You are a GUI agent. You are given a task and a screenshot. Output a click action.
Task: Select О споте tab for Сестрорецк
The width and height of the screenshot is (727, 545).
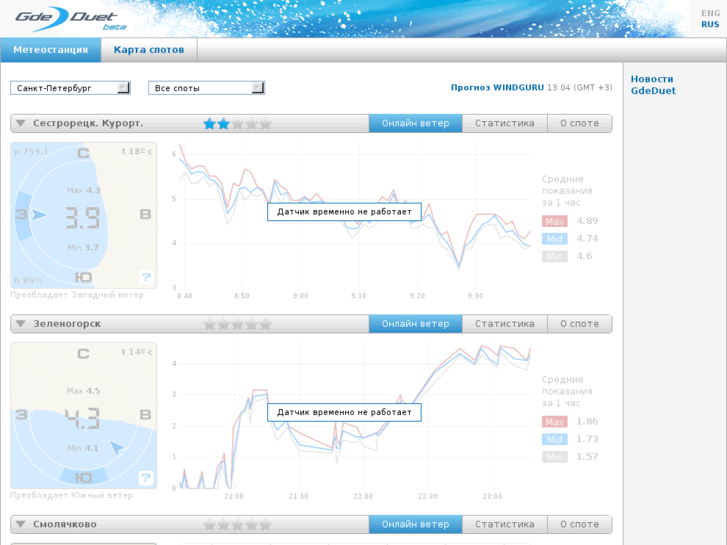coord(580,123)
